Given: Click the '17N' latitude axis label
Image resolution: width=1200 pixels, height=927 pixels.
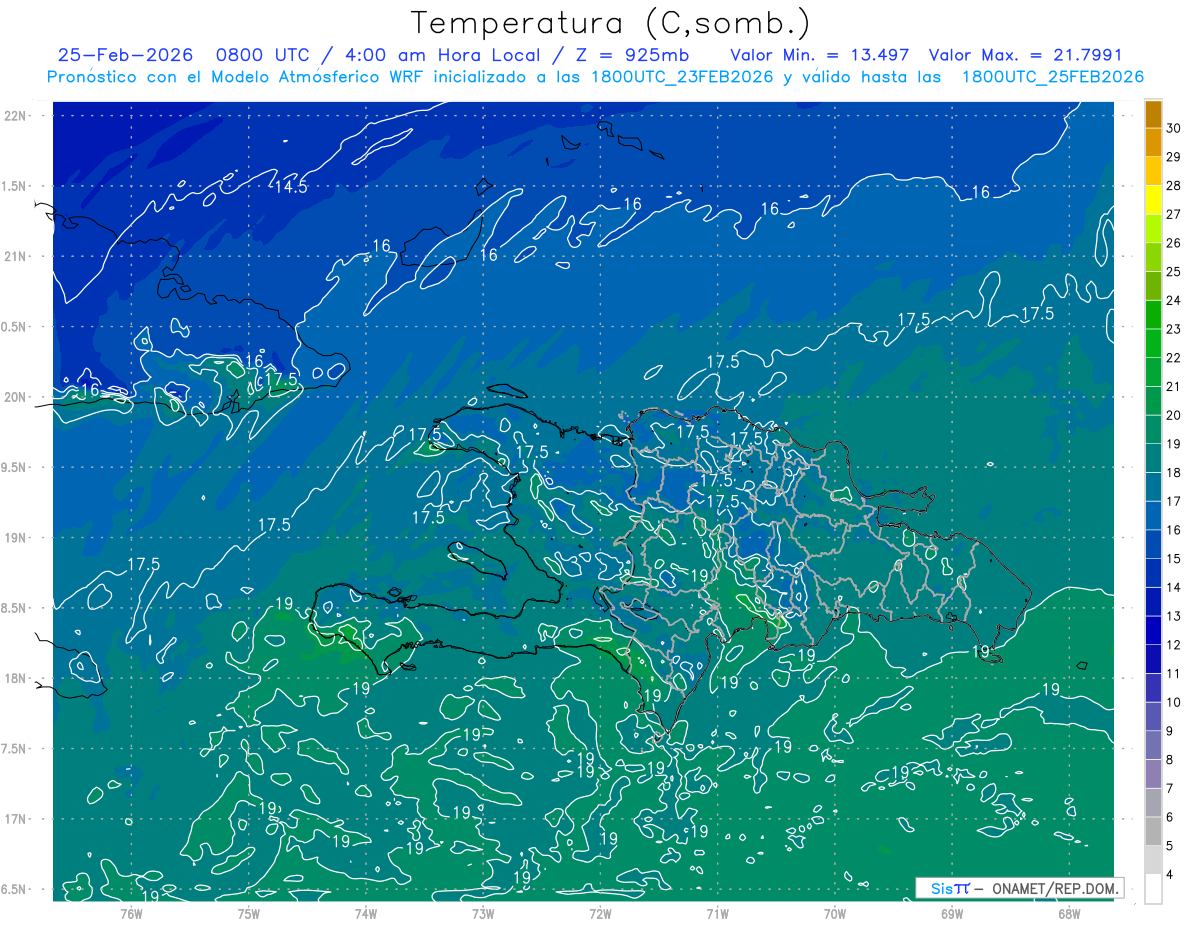Looking at the screenshot, I should [x=16, y=819].
